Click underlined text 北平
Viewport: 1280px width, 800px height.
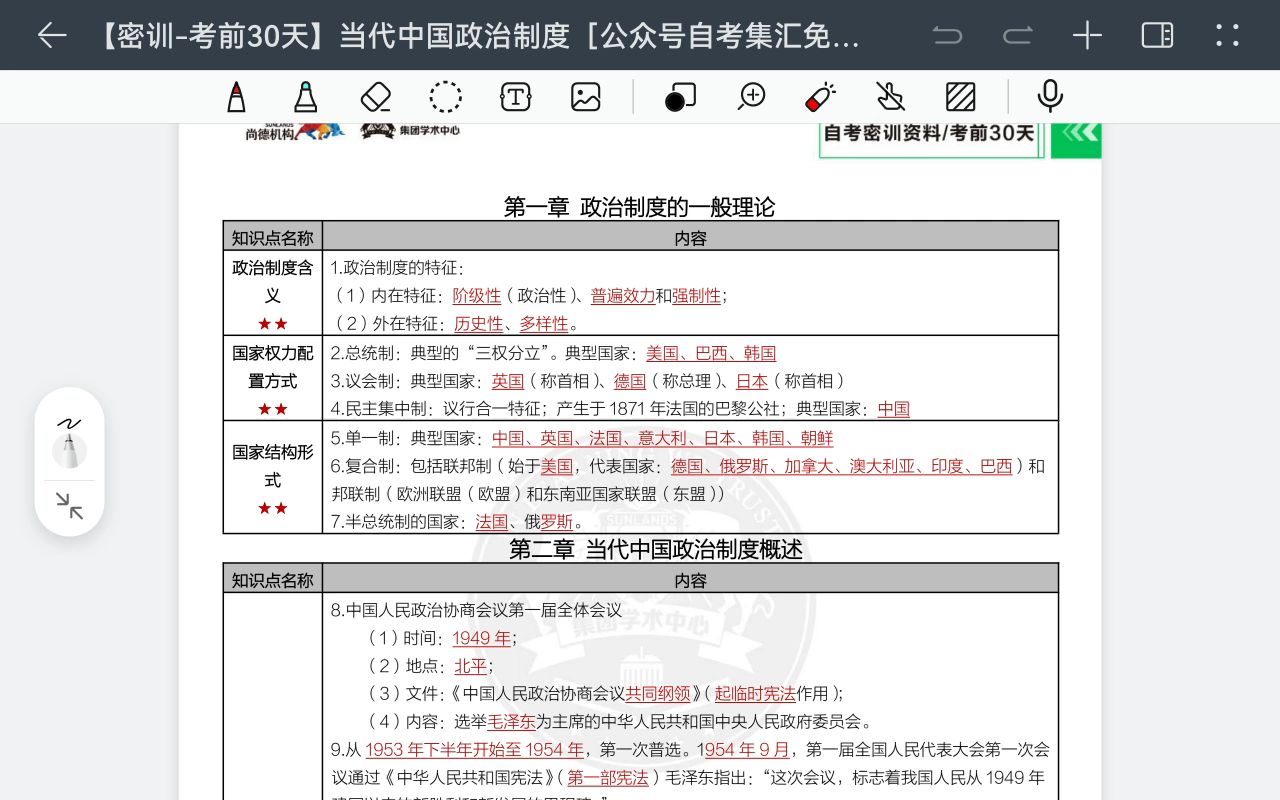(470, 666)
